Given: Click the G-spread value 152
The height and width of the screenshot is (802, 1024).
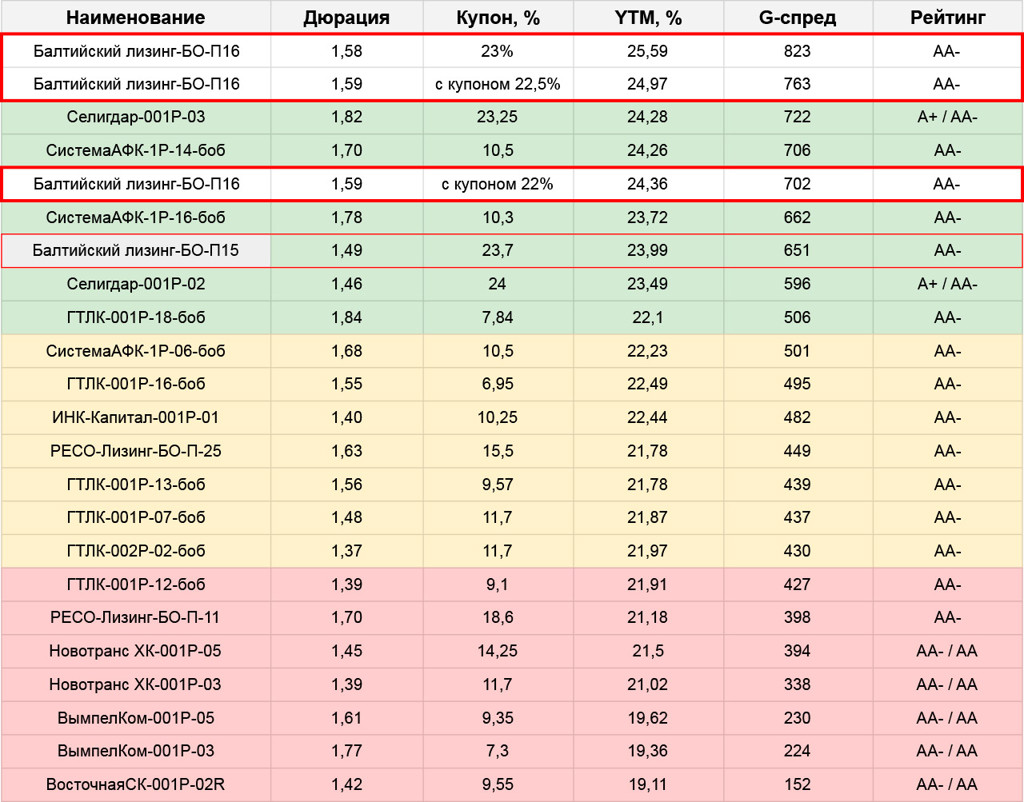Looking at the screenshot, I should pos(797,785).
